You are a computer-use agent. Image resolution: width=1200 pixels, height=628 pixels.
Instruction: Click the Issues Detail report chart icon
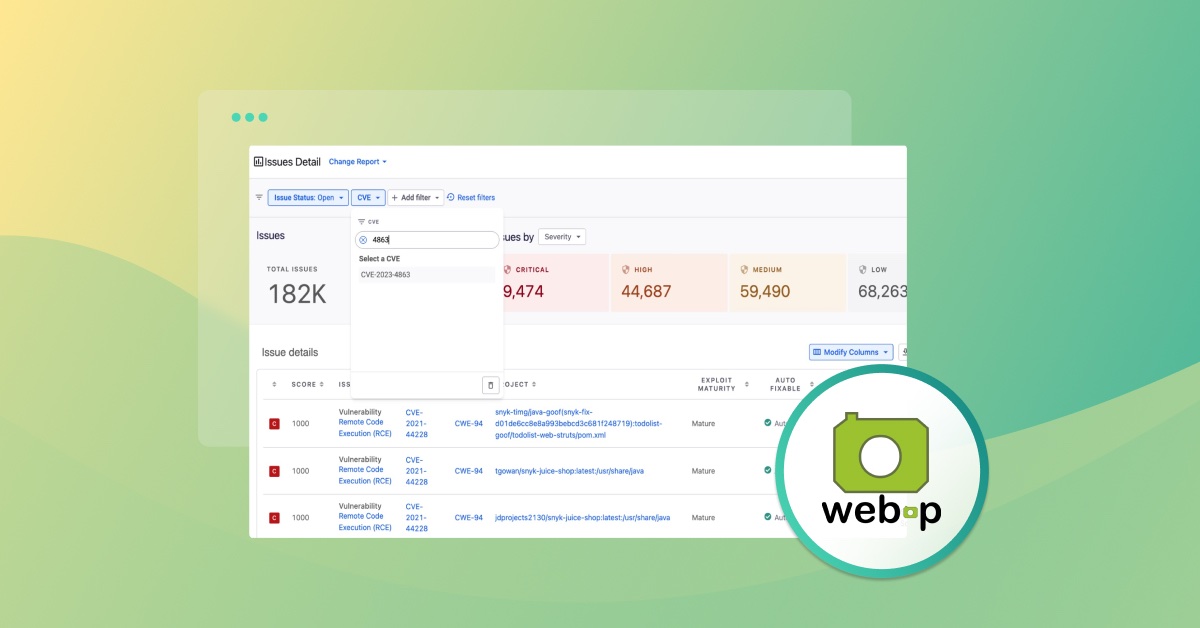point(258,161)
